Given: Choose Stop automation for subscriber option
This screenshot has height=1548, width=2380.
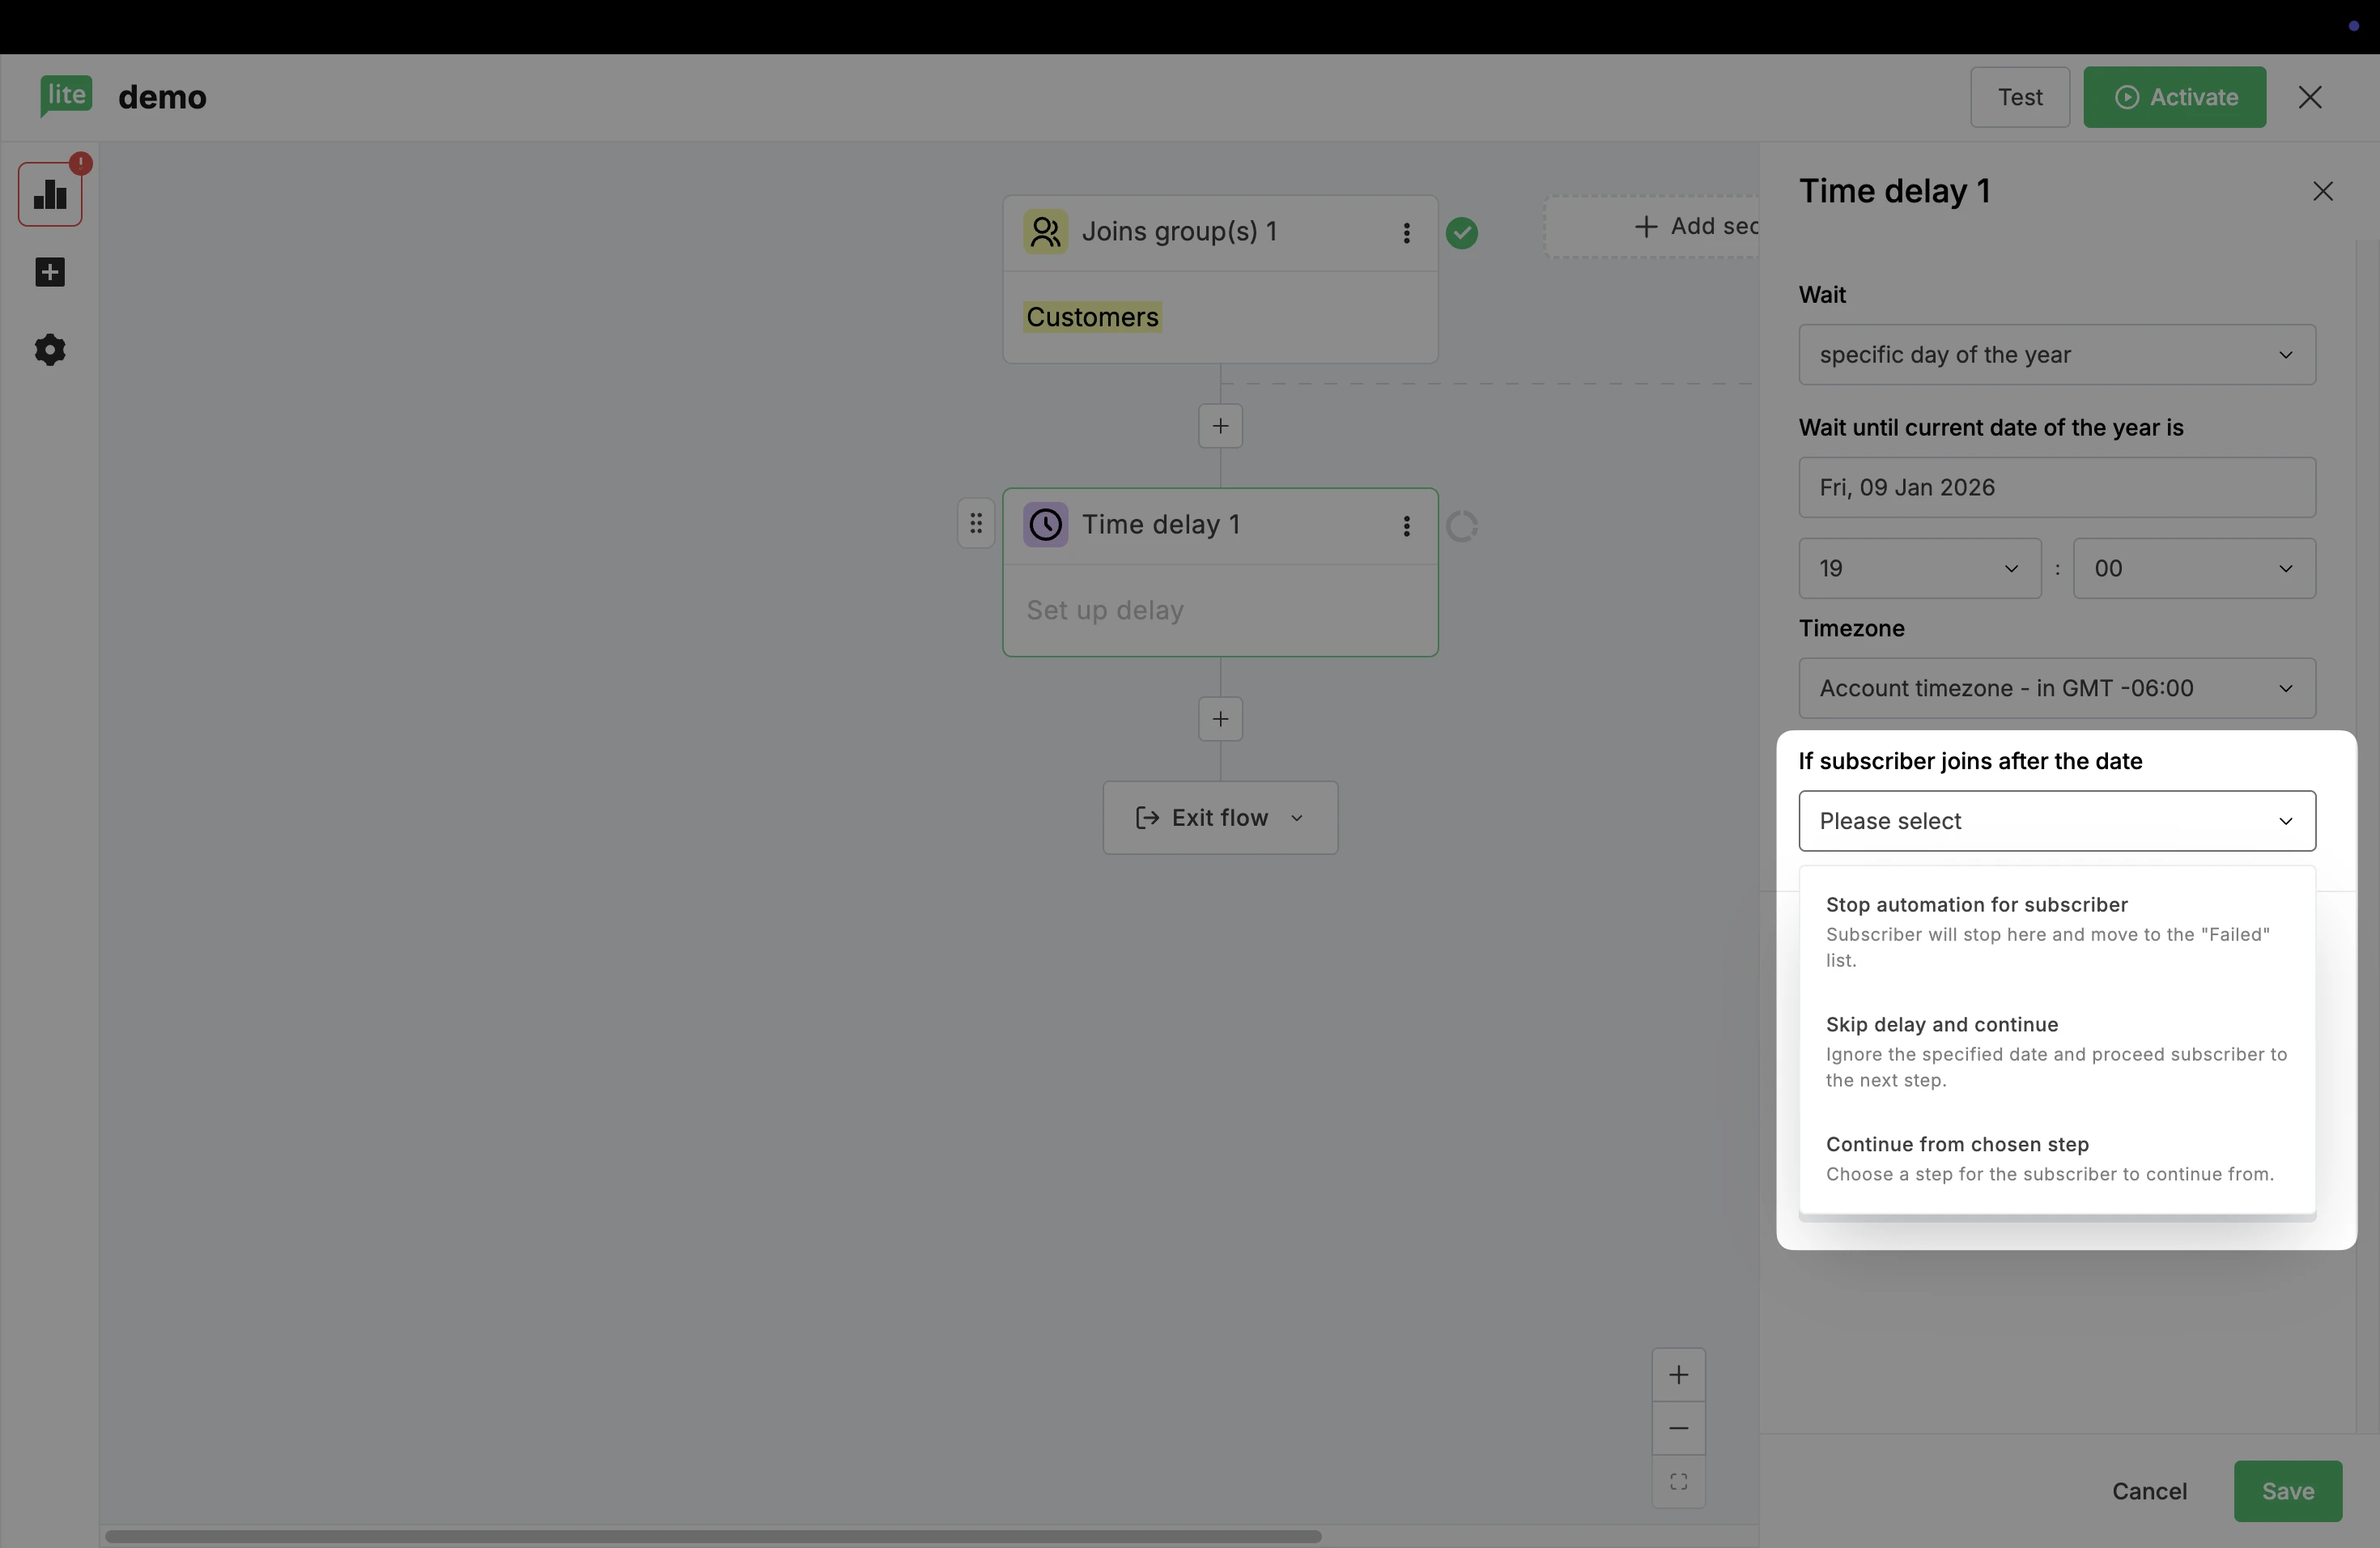Looking at the screenshot, I should (2056, 930).
